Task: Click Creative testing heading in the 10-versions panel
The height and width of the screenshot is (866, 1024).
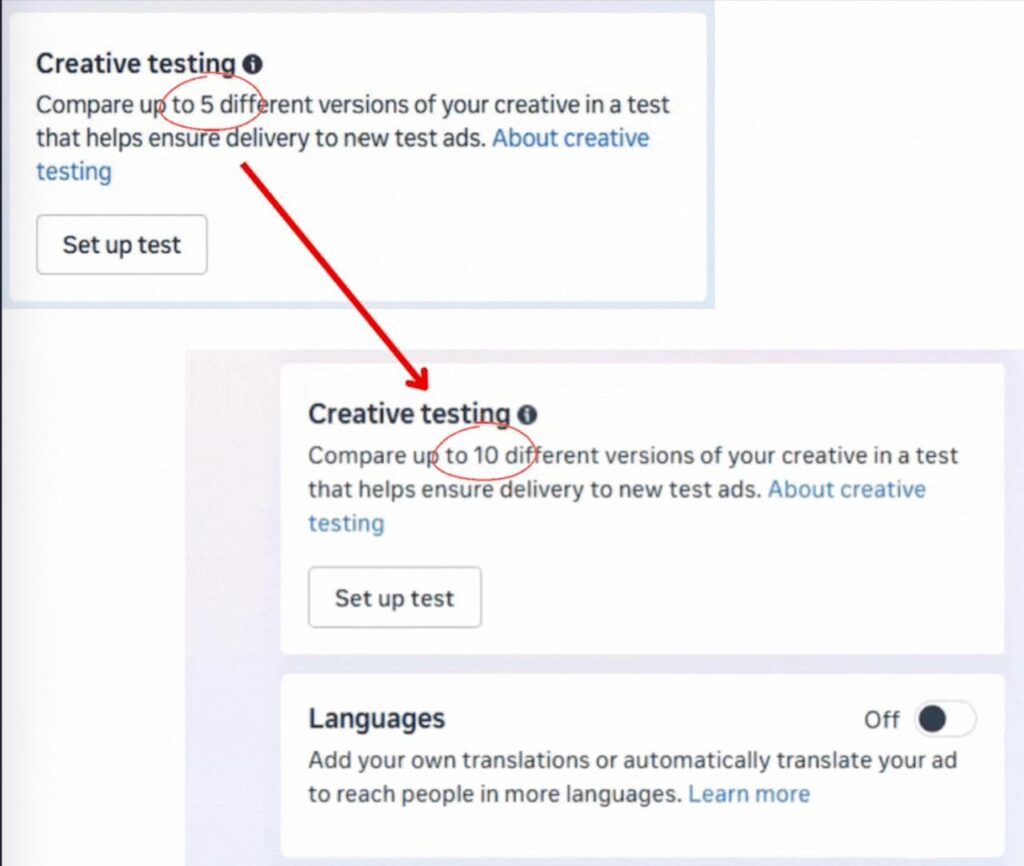Action: pos(408,414)
